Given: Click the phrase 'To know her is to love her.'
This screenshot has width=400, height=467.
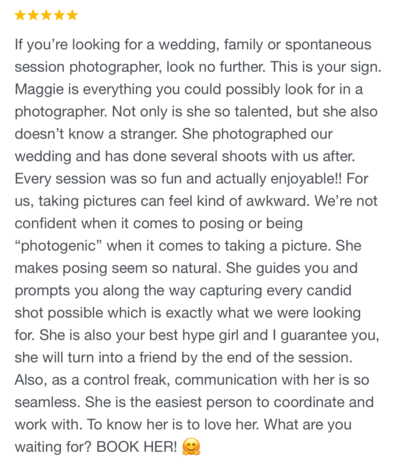Looking at the screenshot, I should [x=173, y=425].
